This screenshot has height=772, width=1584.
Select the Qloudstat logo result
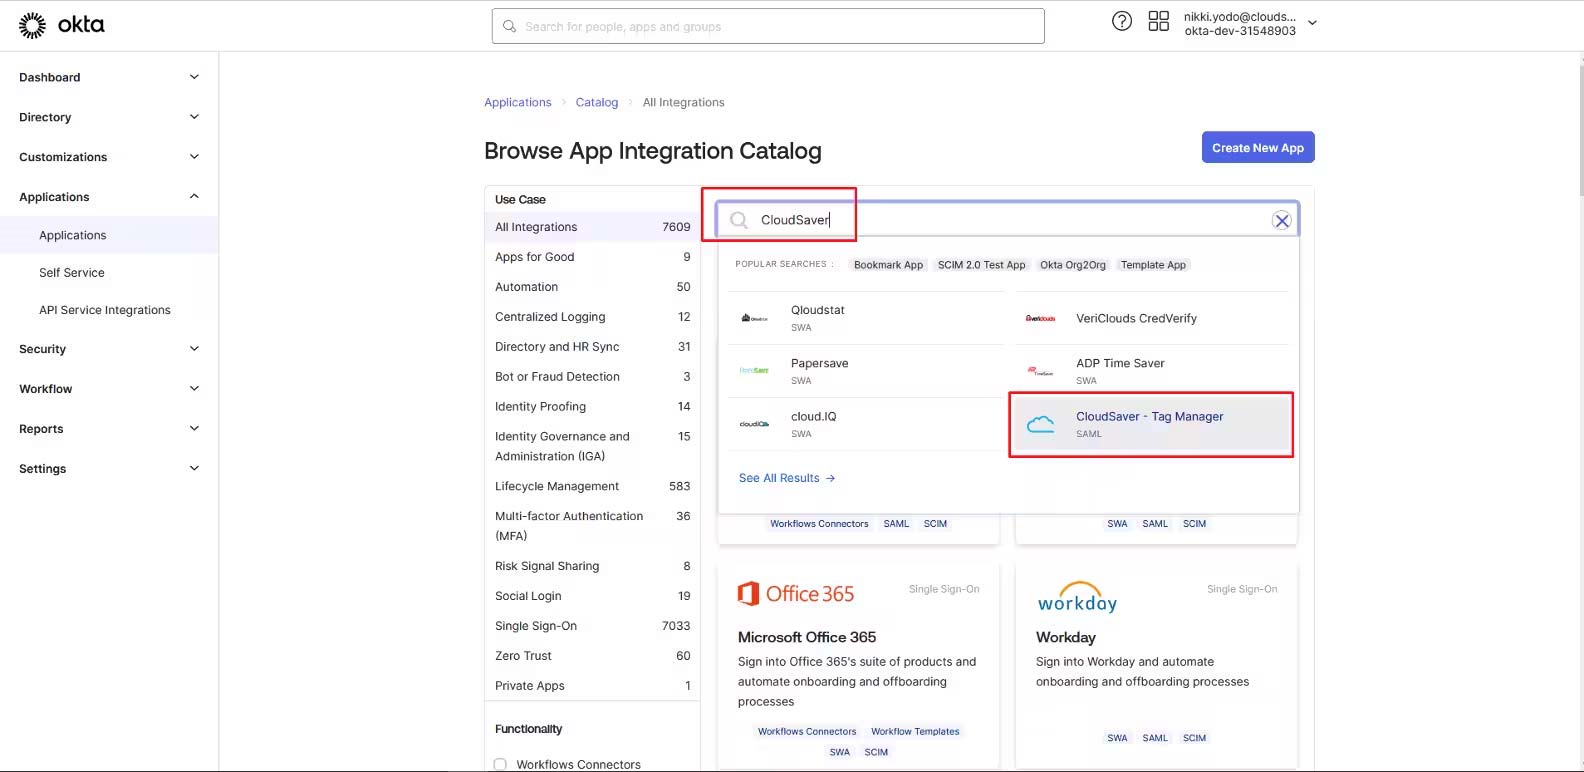pyautogui.click(x=754, y=318)
